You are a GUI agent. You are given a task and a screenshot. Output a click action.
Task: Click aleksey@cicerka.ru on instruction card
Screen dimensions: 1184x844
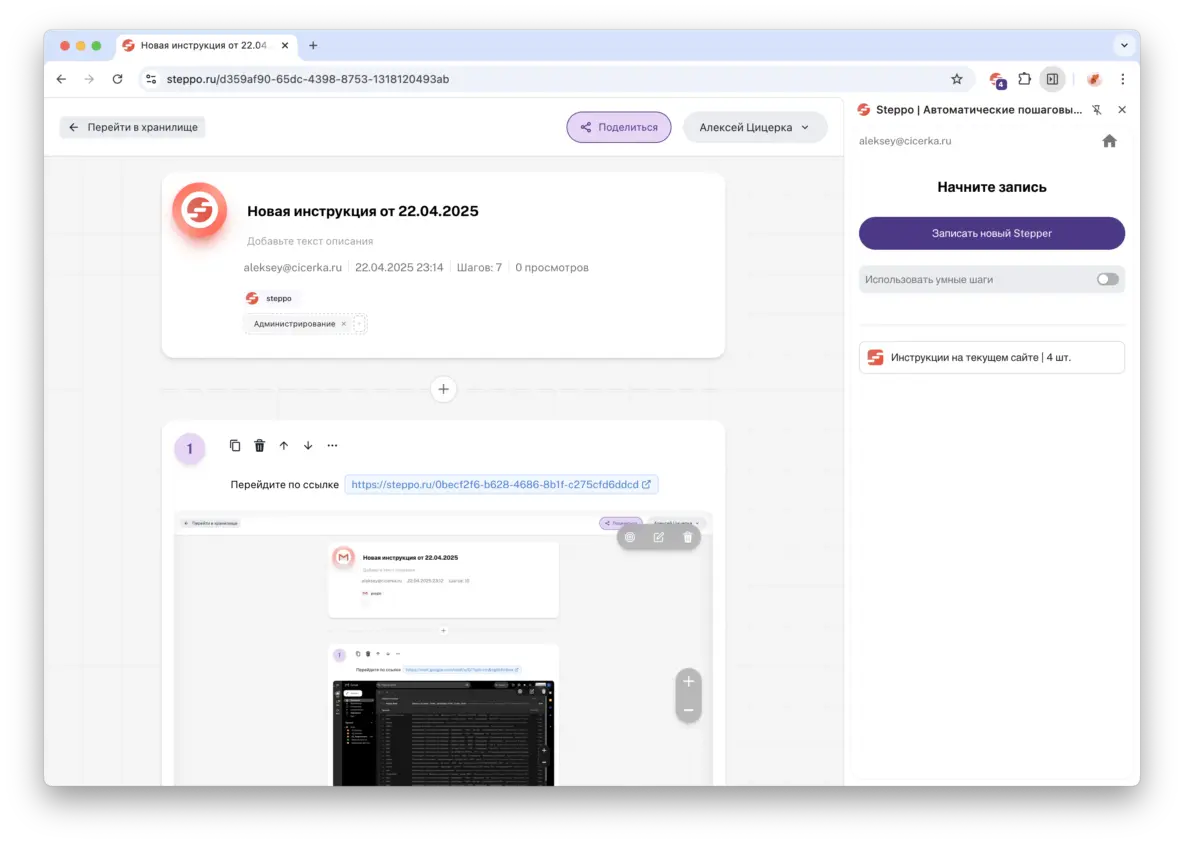click(x=292, y=267)
